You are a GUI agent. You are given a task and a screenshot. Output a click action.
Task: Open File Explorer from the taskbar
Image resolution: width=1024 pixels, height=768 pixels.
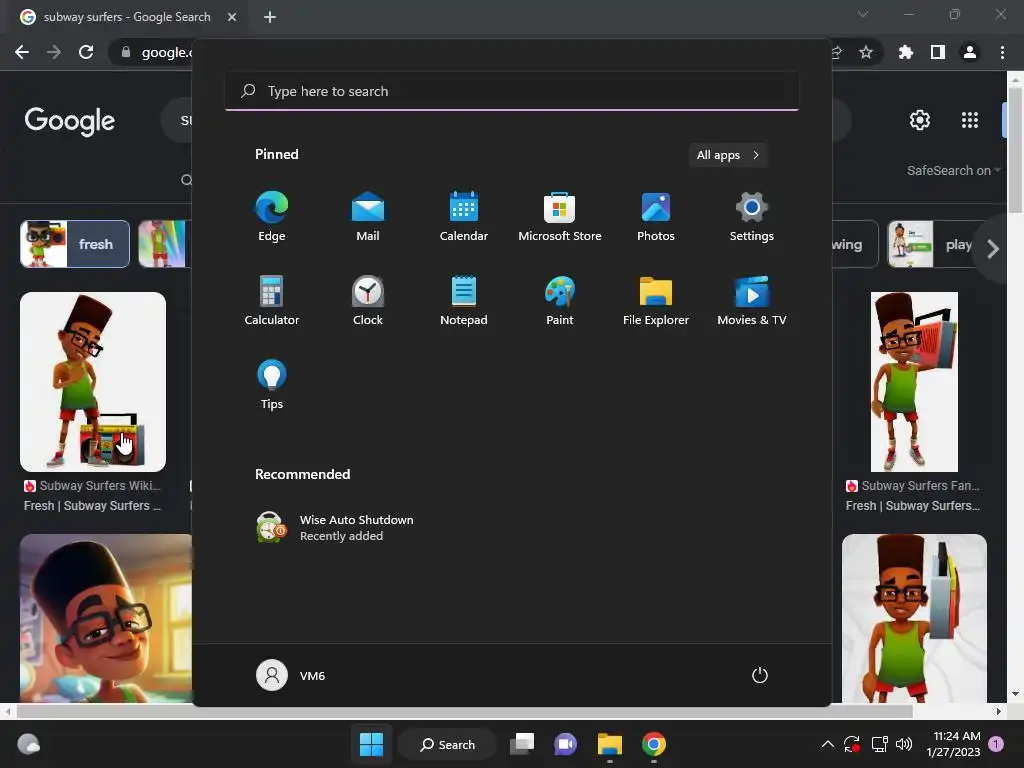[609, 744]
